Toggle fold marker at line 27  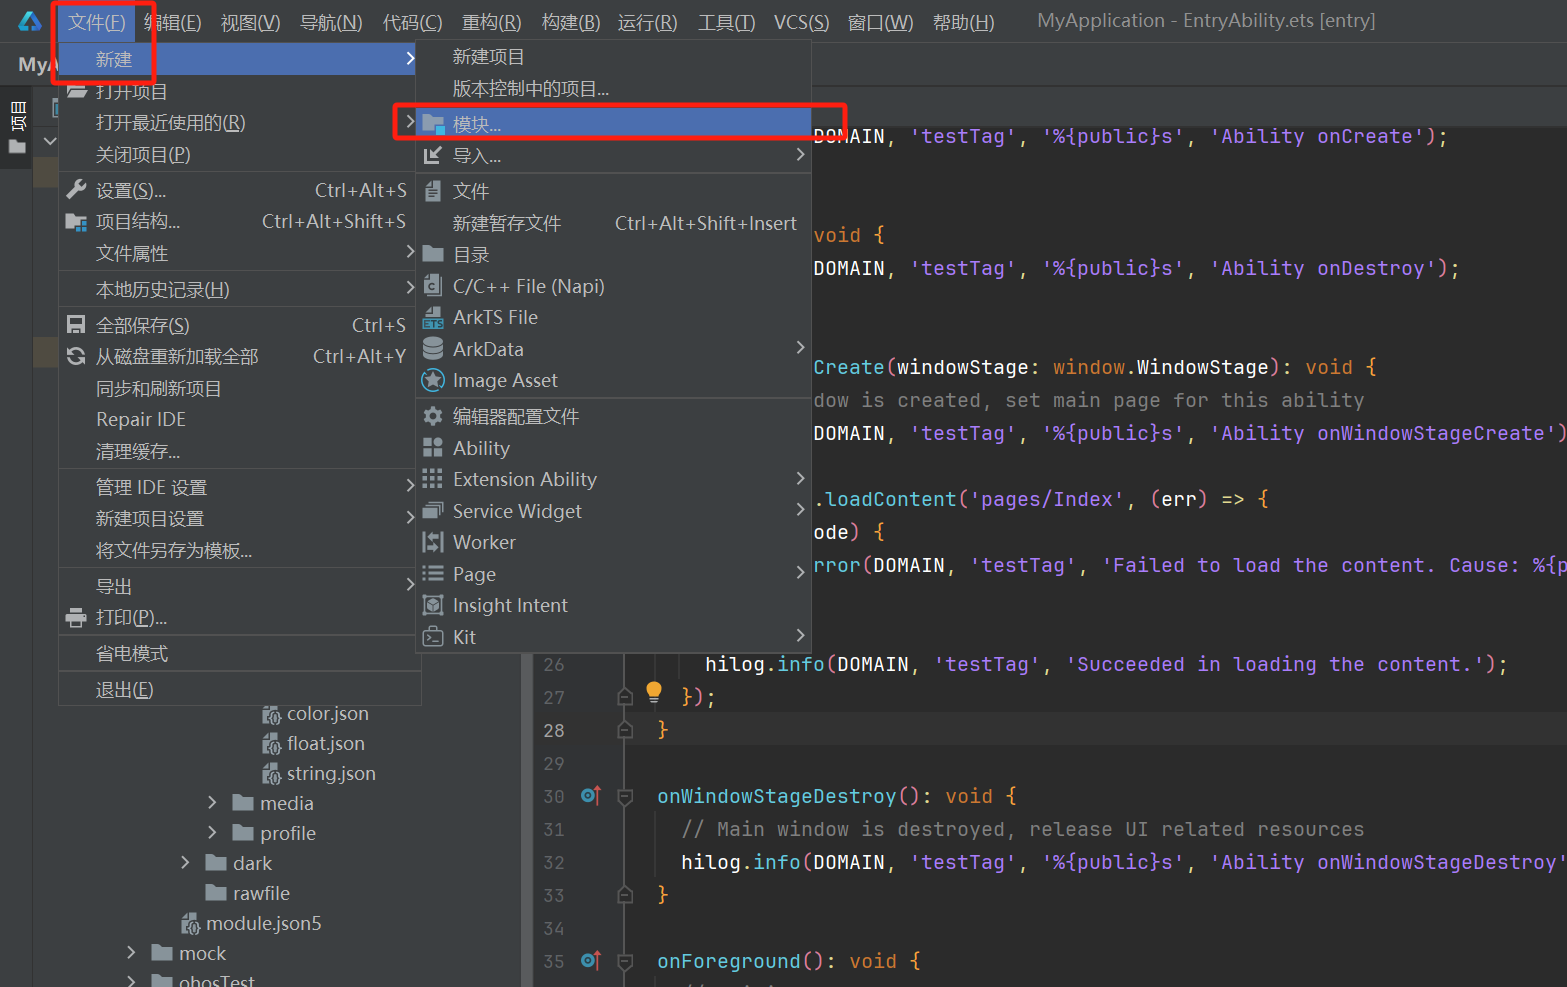tap(625, 697)
